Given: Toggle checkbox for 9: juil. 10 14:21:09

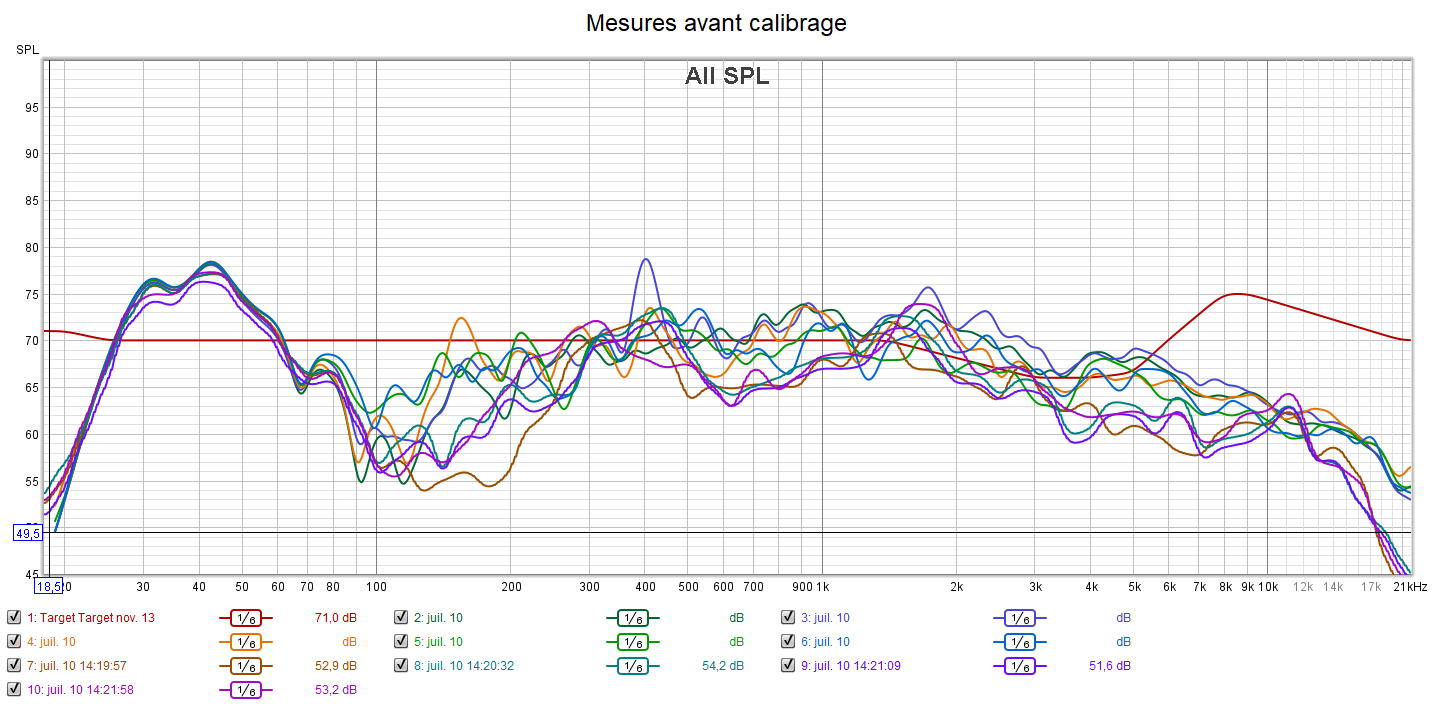Looking at the screenshot, I should pos(788,666).
